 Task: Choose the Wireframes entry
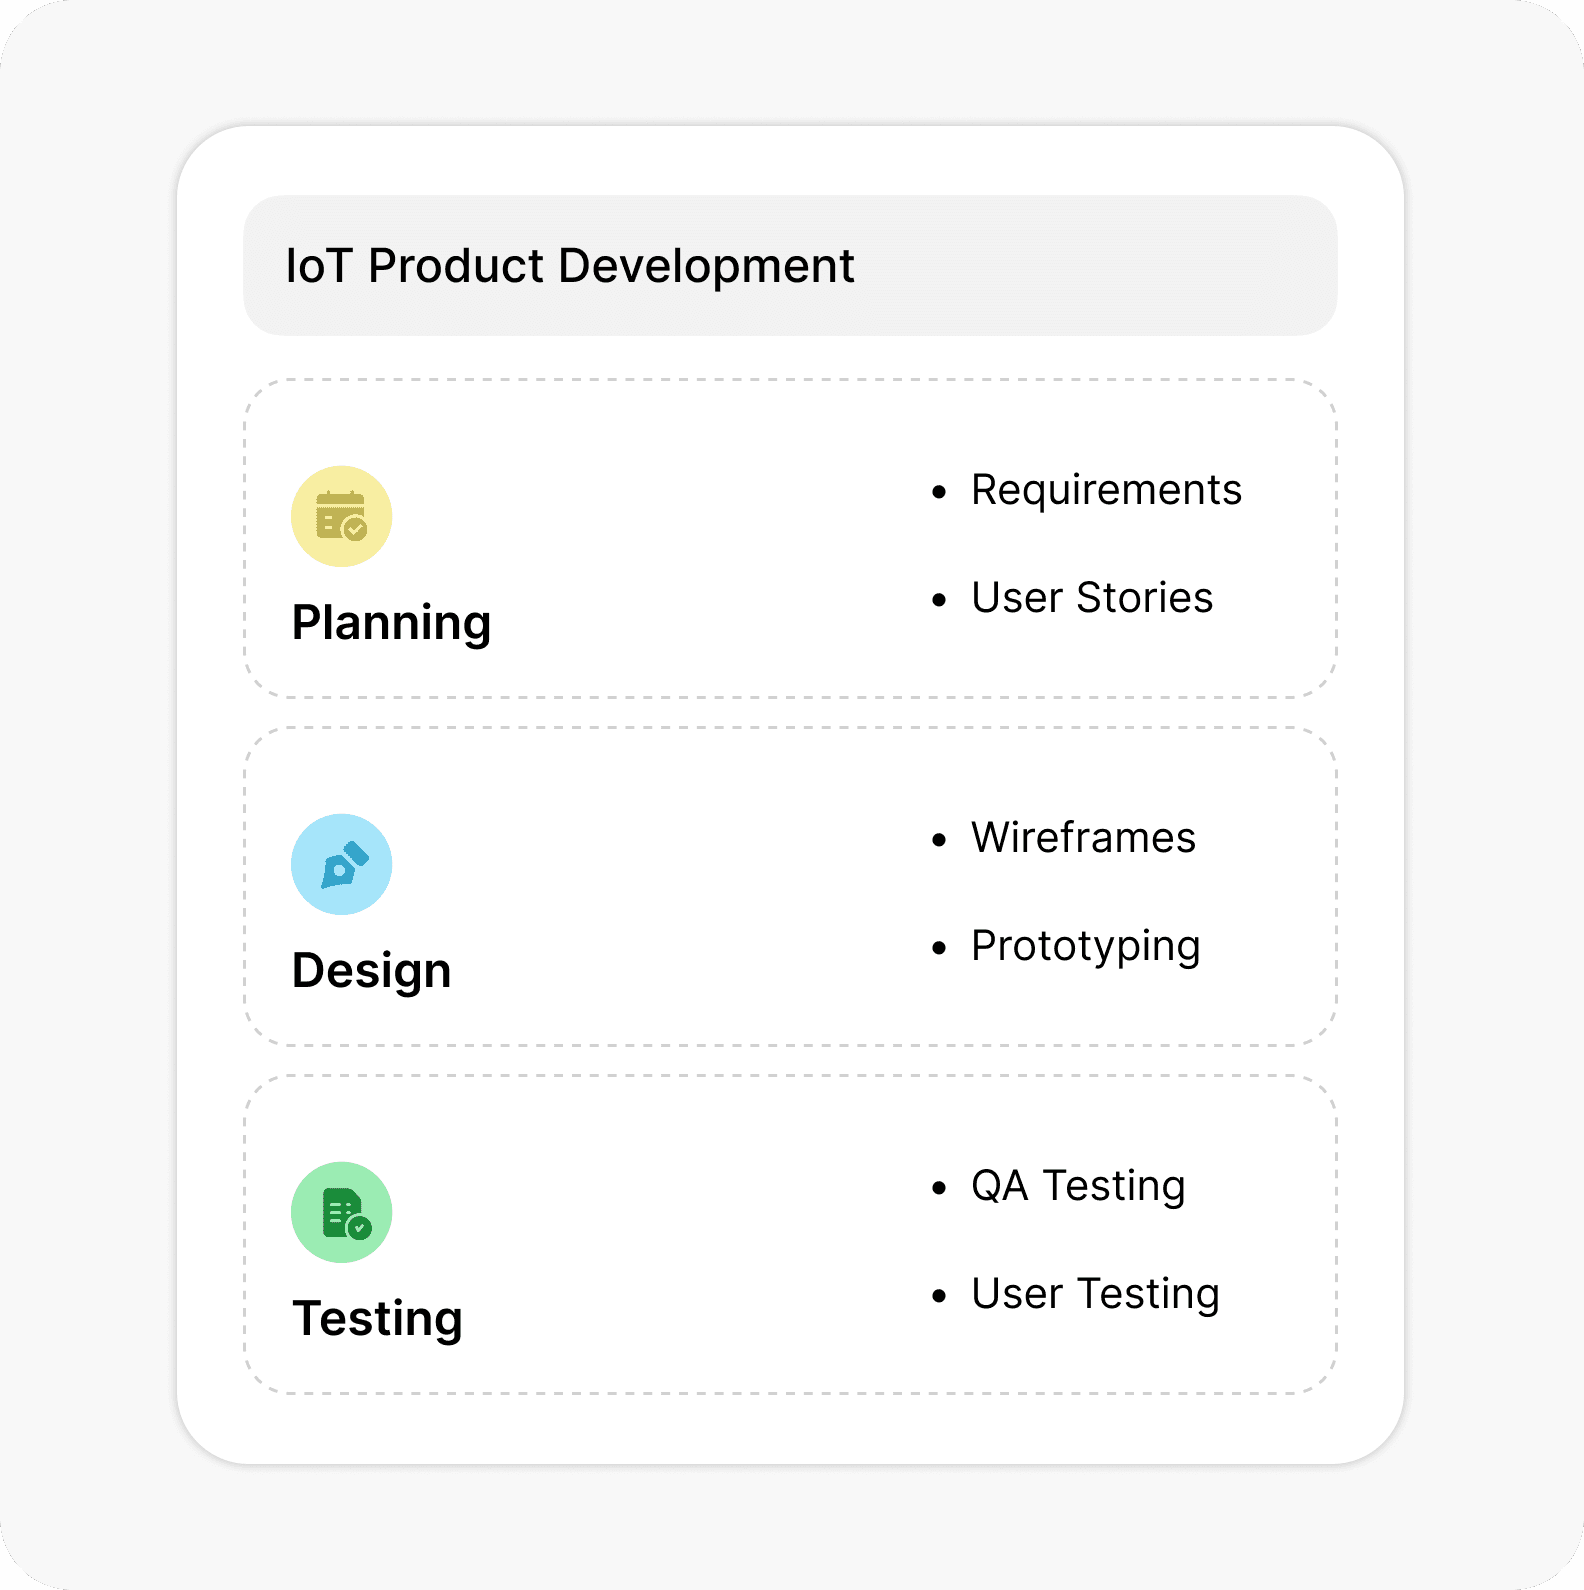pos(1083,838)
